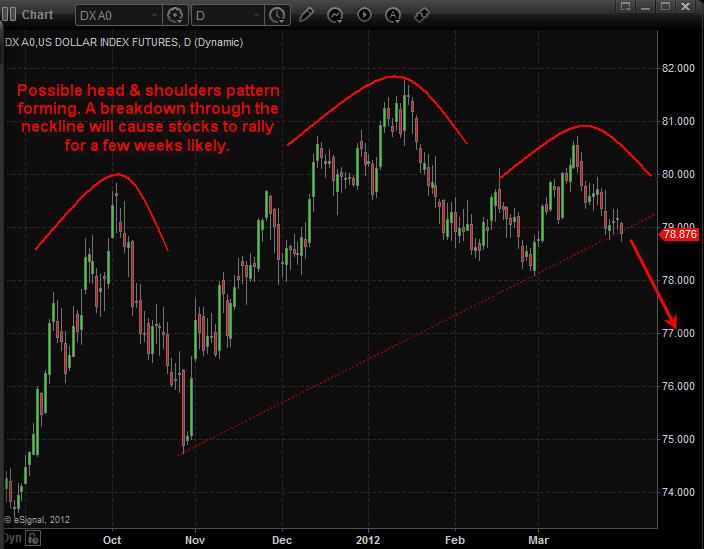Select the pencil drawing tools icon
704x549 pixels.
tap(306, 15)
